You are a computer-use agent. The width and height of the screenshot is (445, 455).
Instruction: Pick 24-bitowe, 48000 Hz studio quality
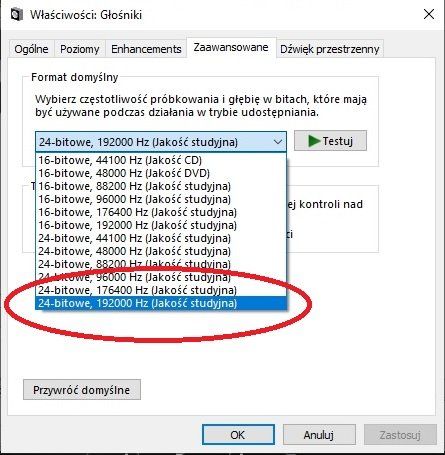coord(161,251)
